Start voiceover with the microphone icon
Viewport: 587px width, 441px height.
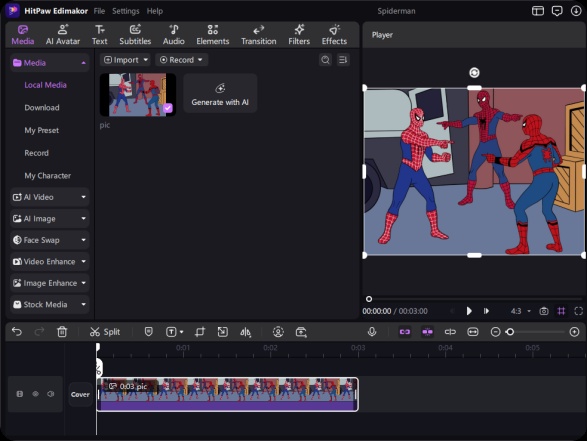click(x=372, y=332)
